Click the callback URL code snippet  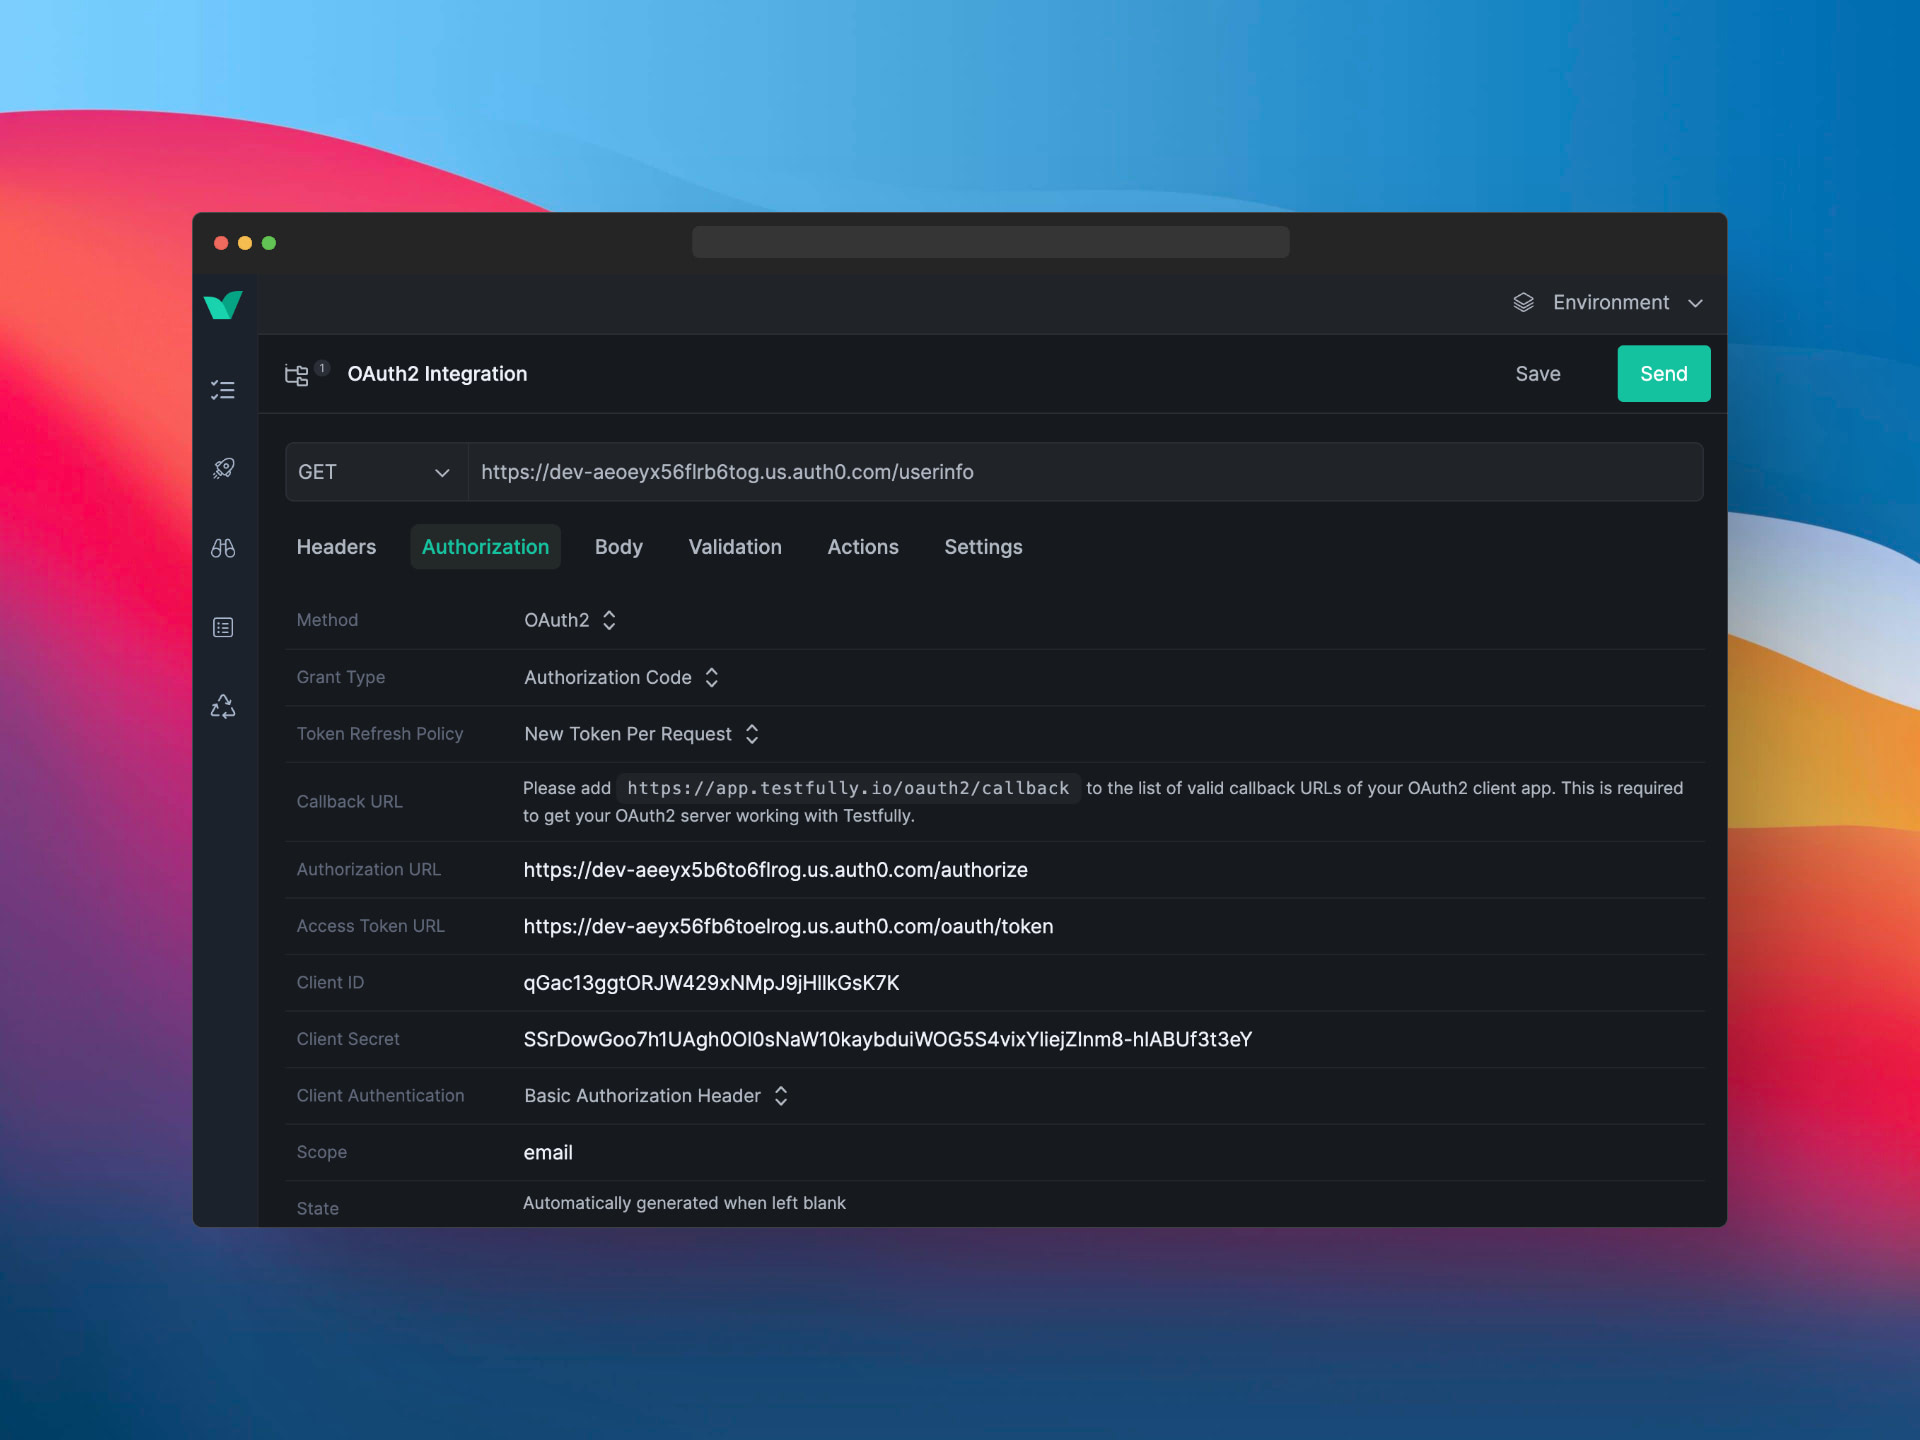click(848, 788)
